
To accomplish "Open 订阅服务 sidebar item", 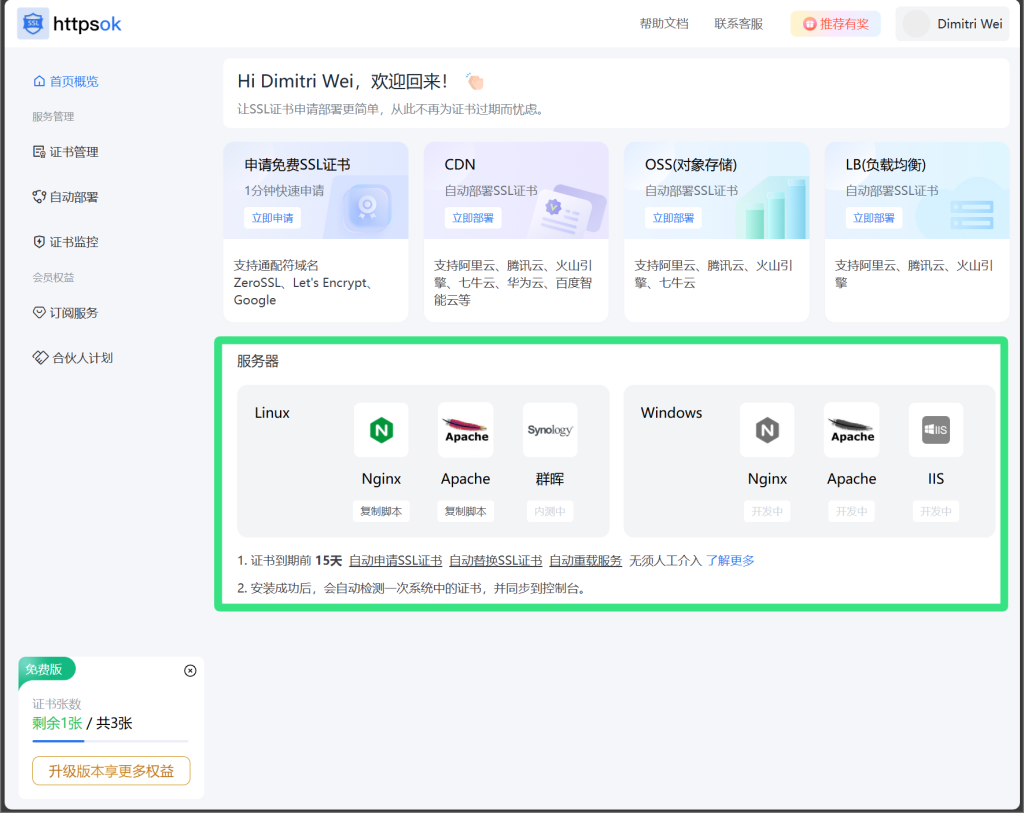I will (x=65, y=313).
